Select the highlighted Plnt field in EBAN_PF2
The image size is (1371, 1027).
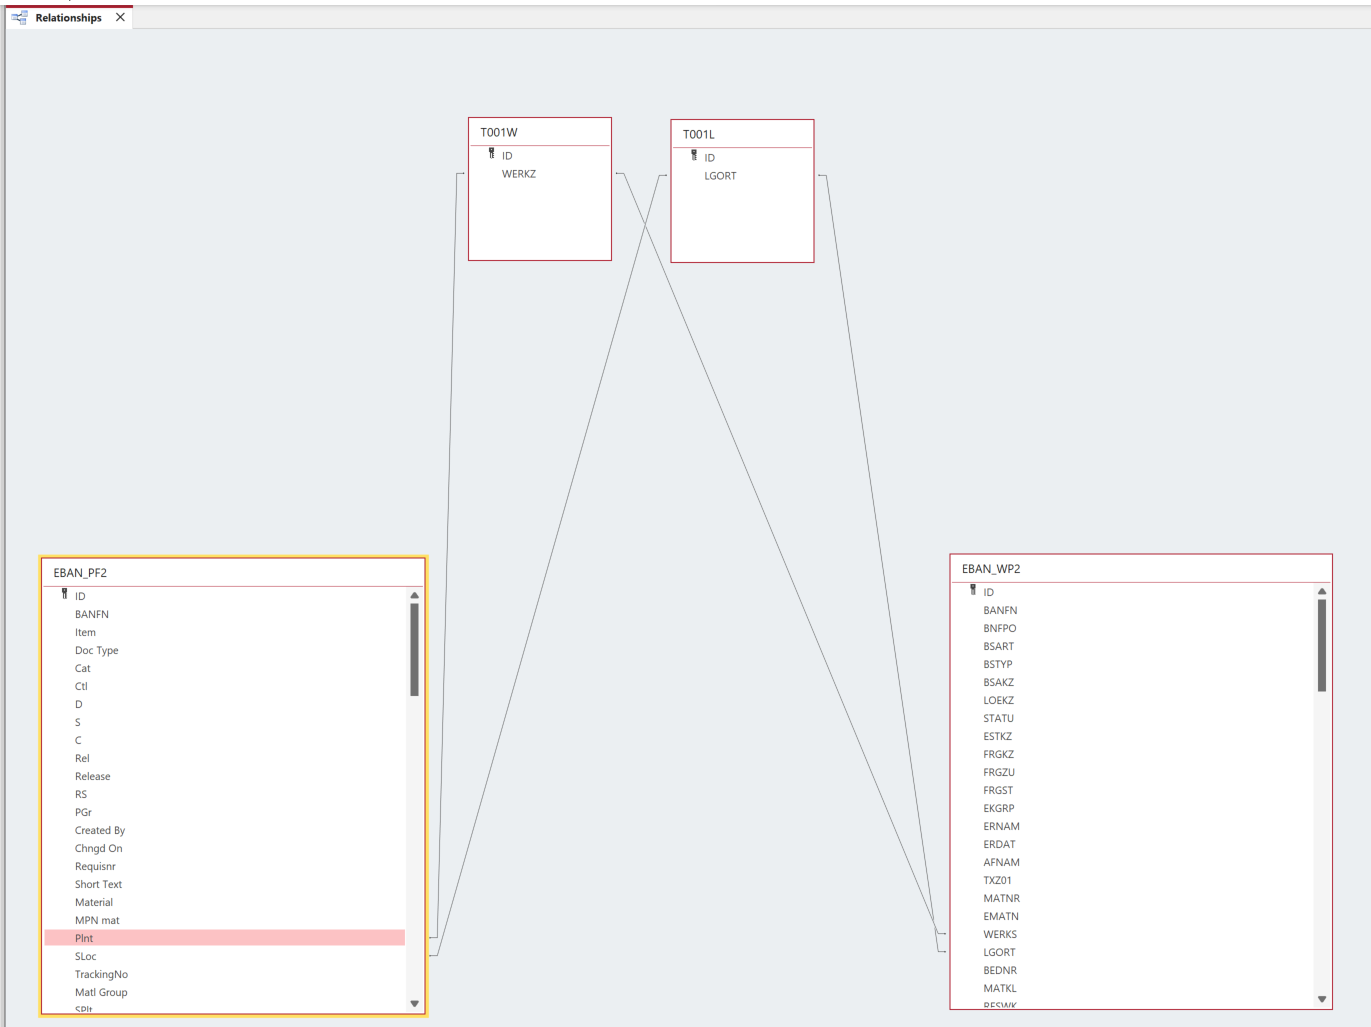point(84,938)
